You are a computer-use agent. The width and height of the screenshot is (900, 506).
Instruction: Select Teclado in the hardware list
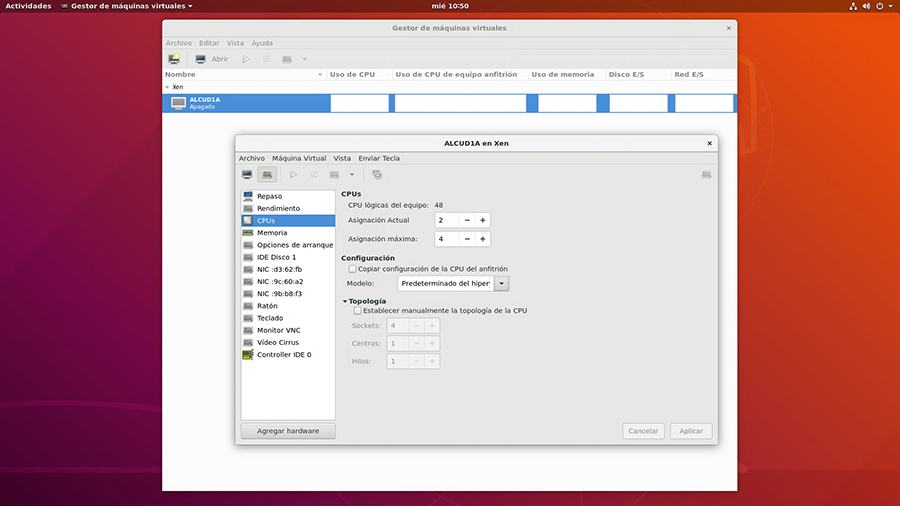tap(288, 318)
